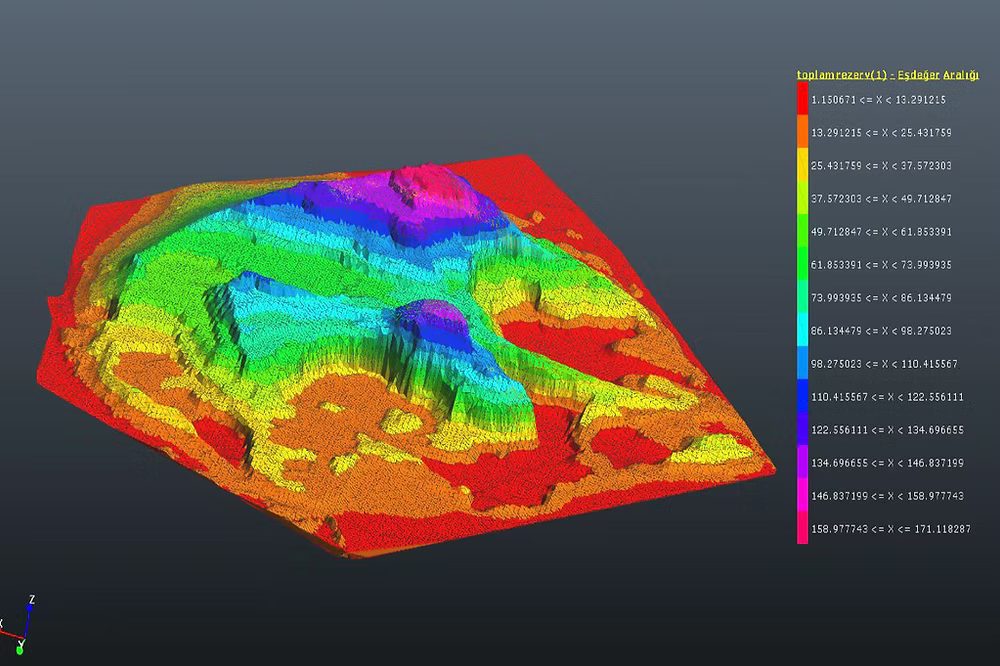Pick the color swatch for range starting 73.993935

click(802, 298)
